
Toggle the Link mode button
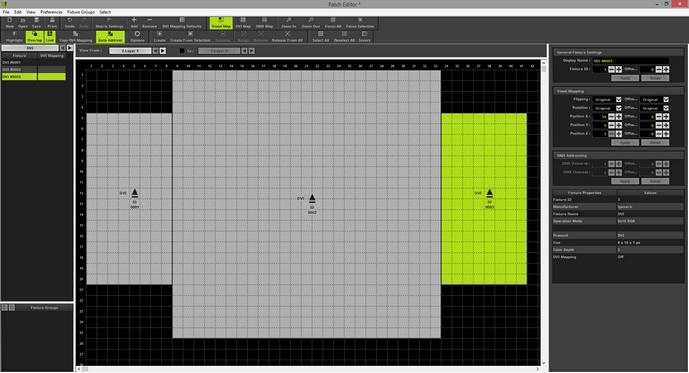click(50, 37)
